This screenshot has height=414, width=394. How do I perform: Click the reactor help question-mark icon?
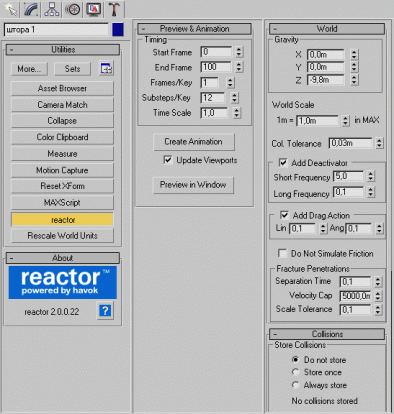(105, 311)
